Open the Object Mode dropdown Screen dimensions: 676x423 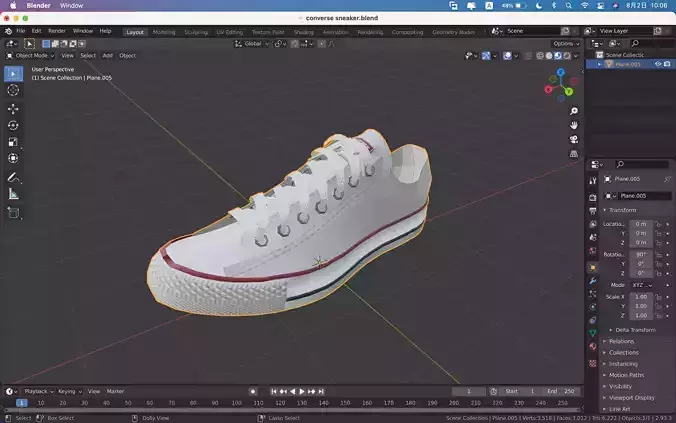30,56
